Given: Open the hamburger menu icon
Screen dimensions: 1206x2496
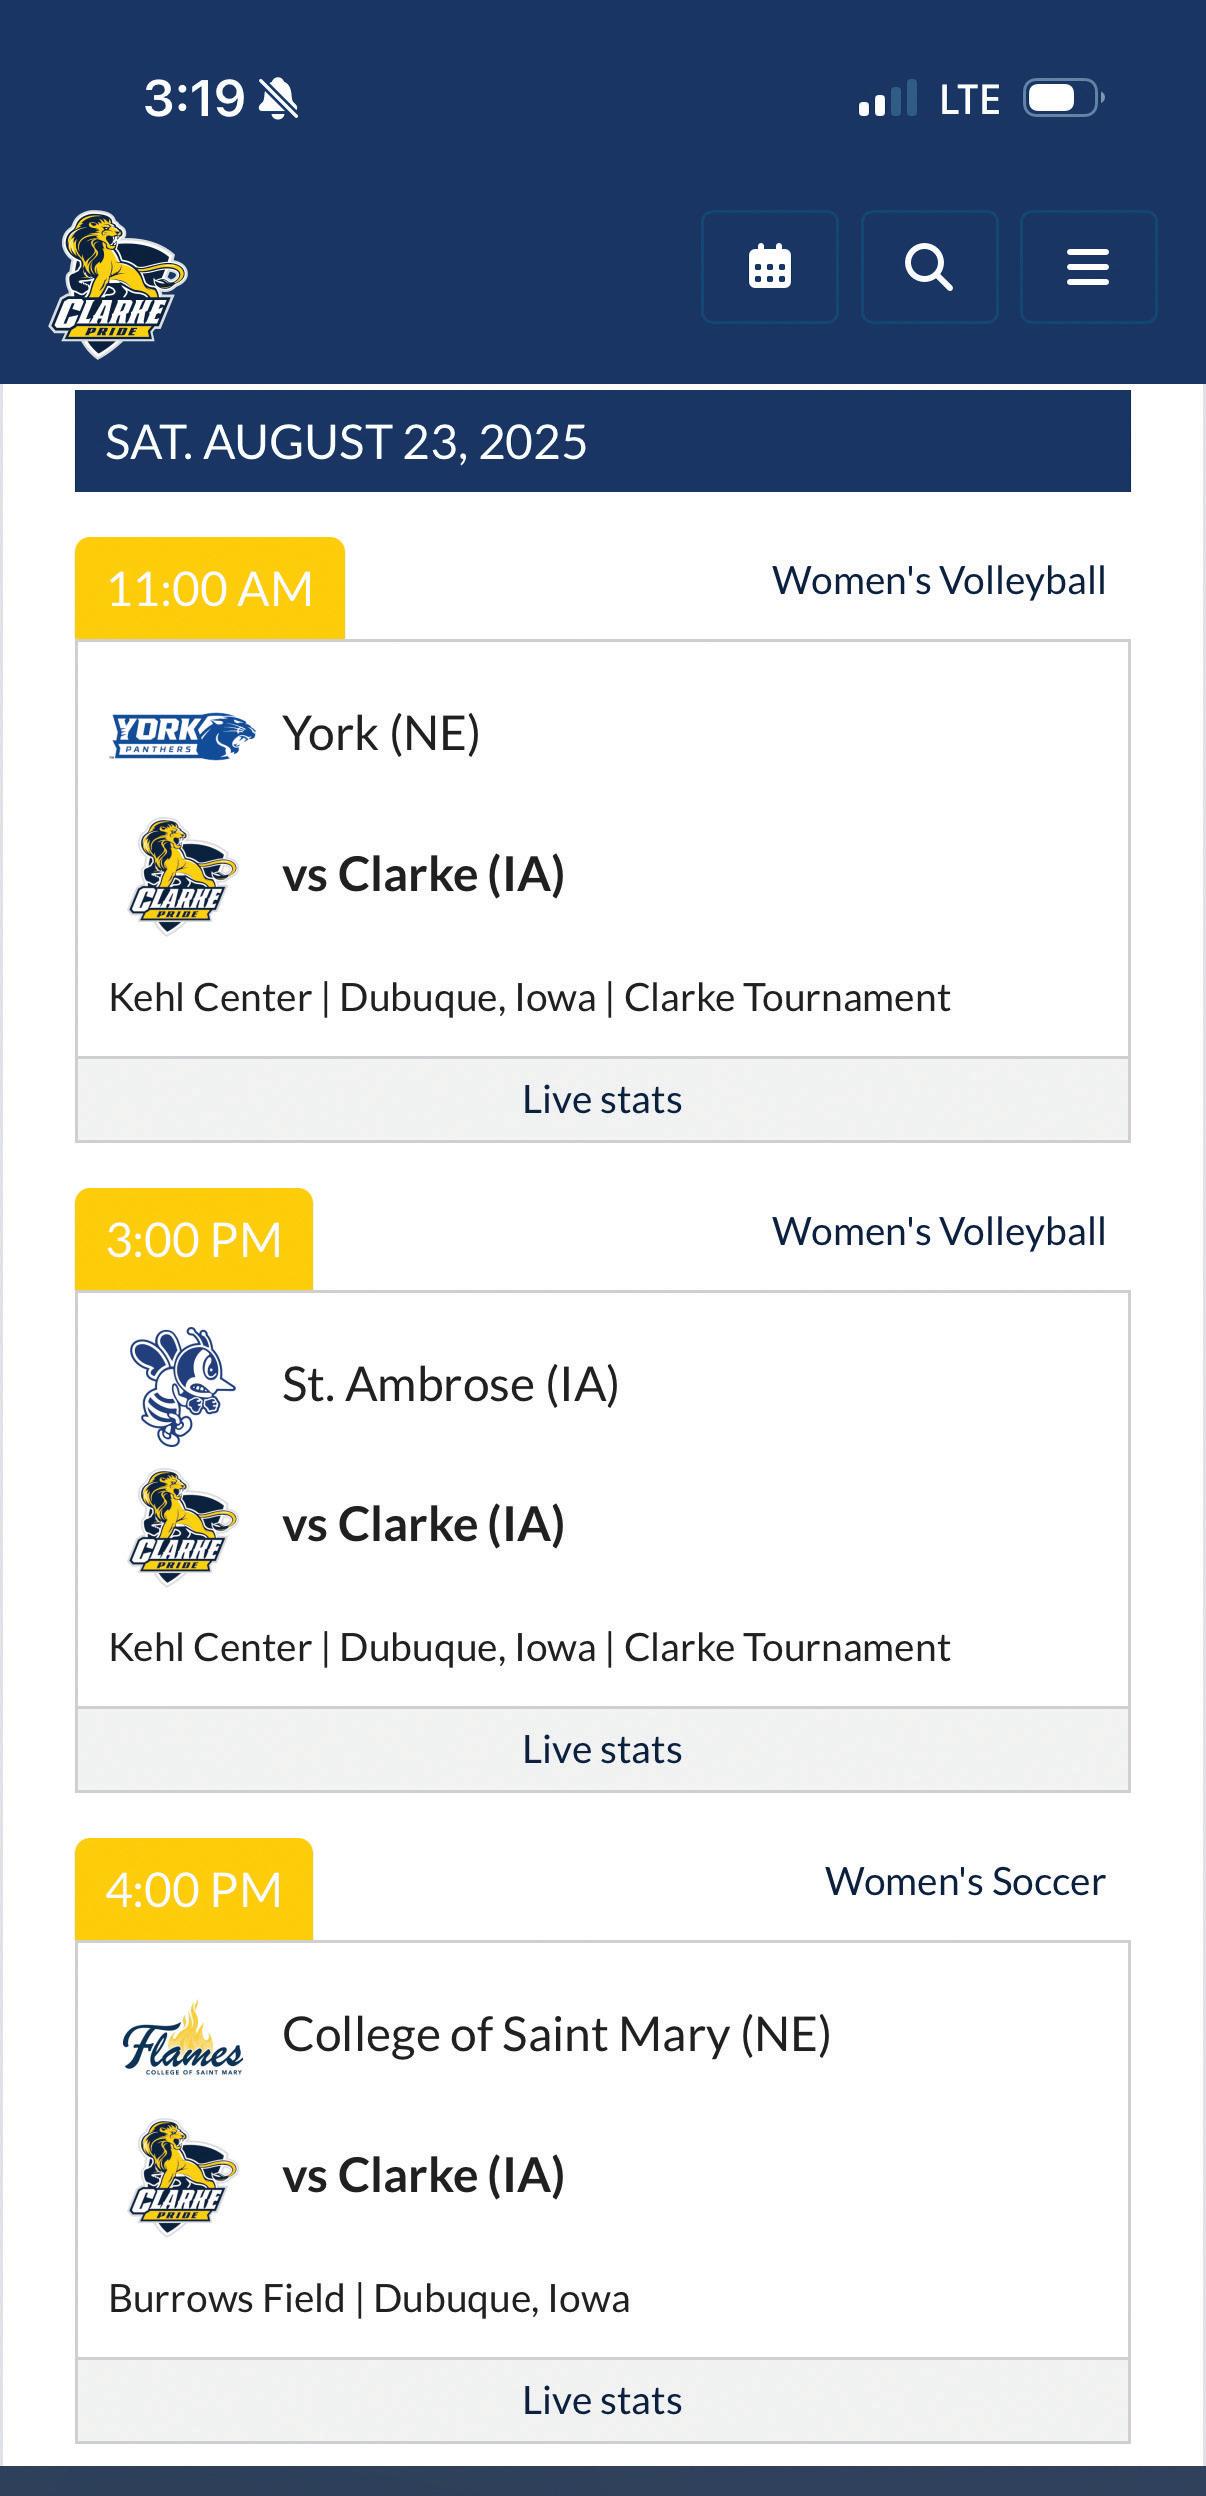Looking at the screenshot, I should pos(1088,267).
